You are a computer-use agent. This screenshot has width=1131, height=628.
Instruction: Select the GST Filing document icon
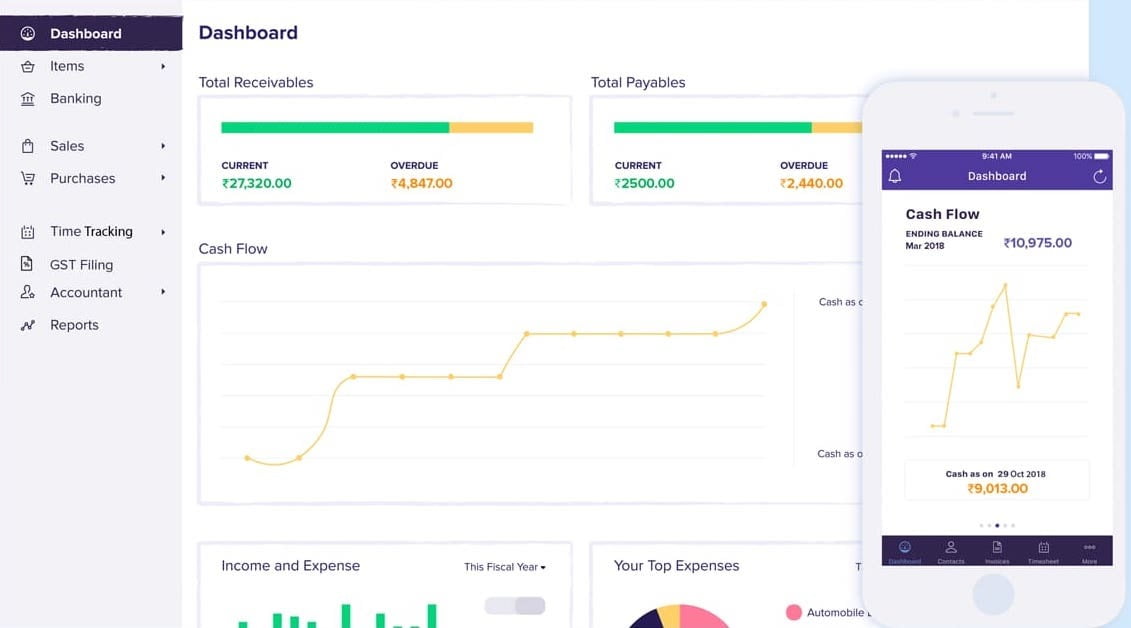27,264
